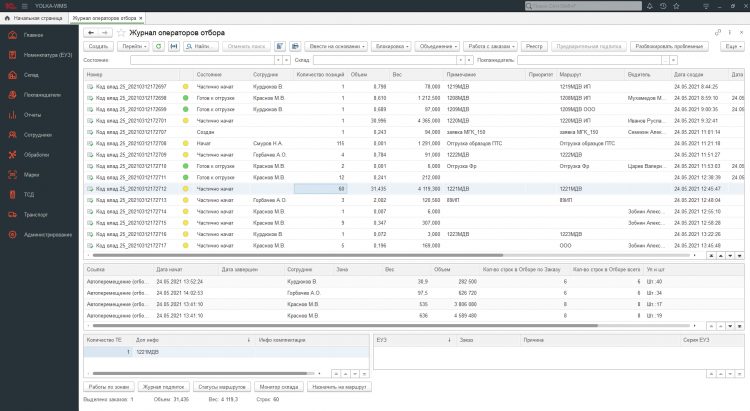Expand the Работа с заказом dropdown
This screenshot has width=750, height=411.
coord(489,46)
